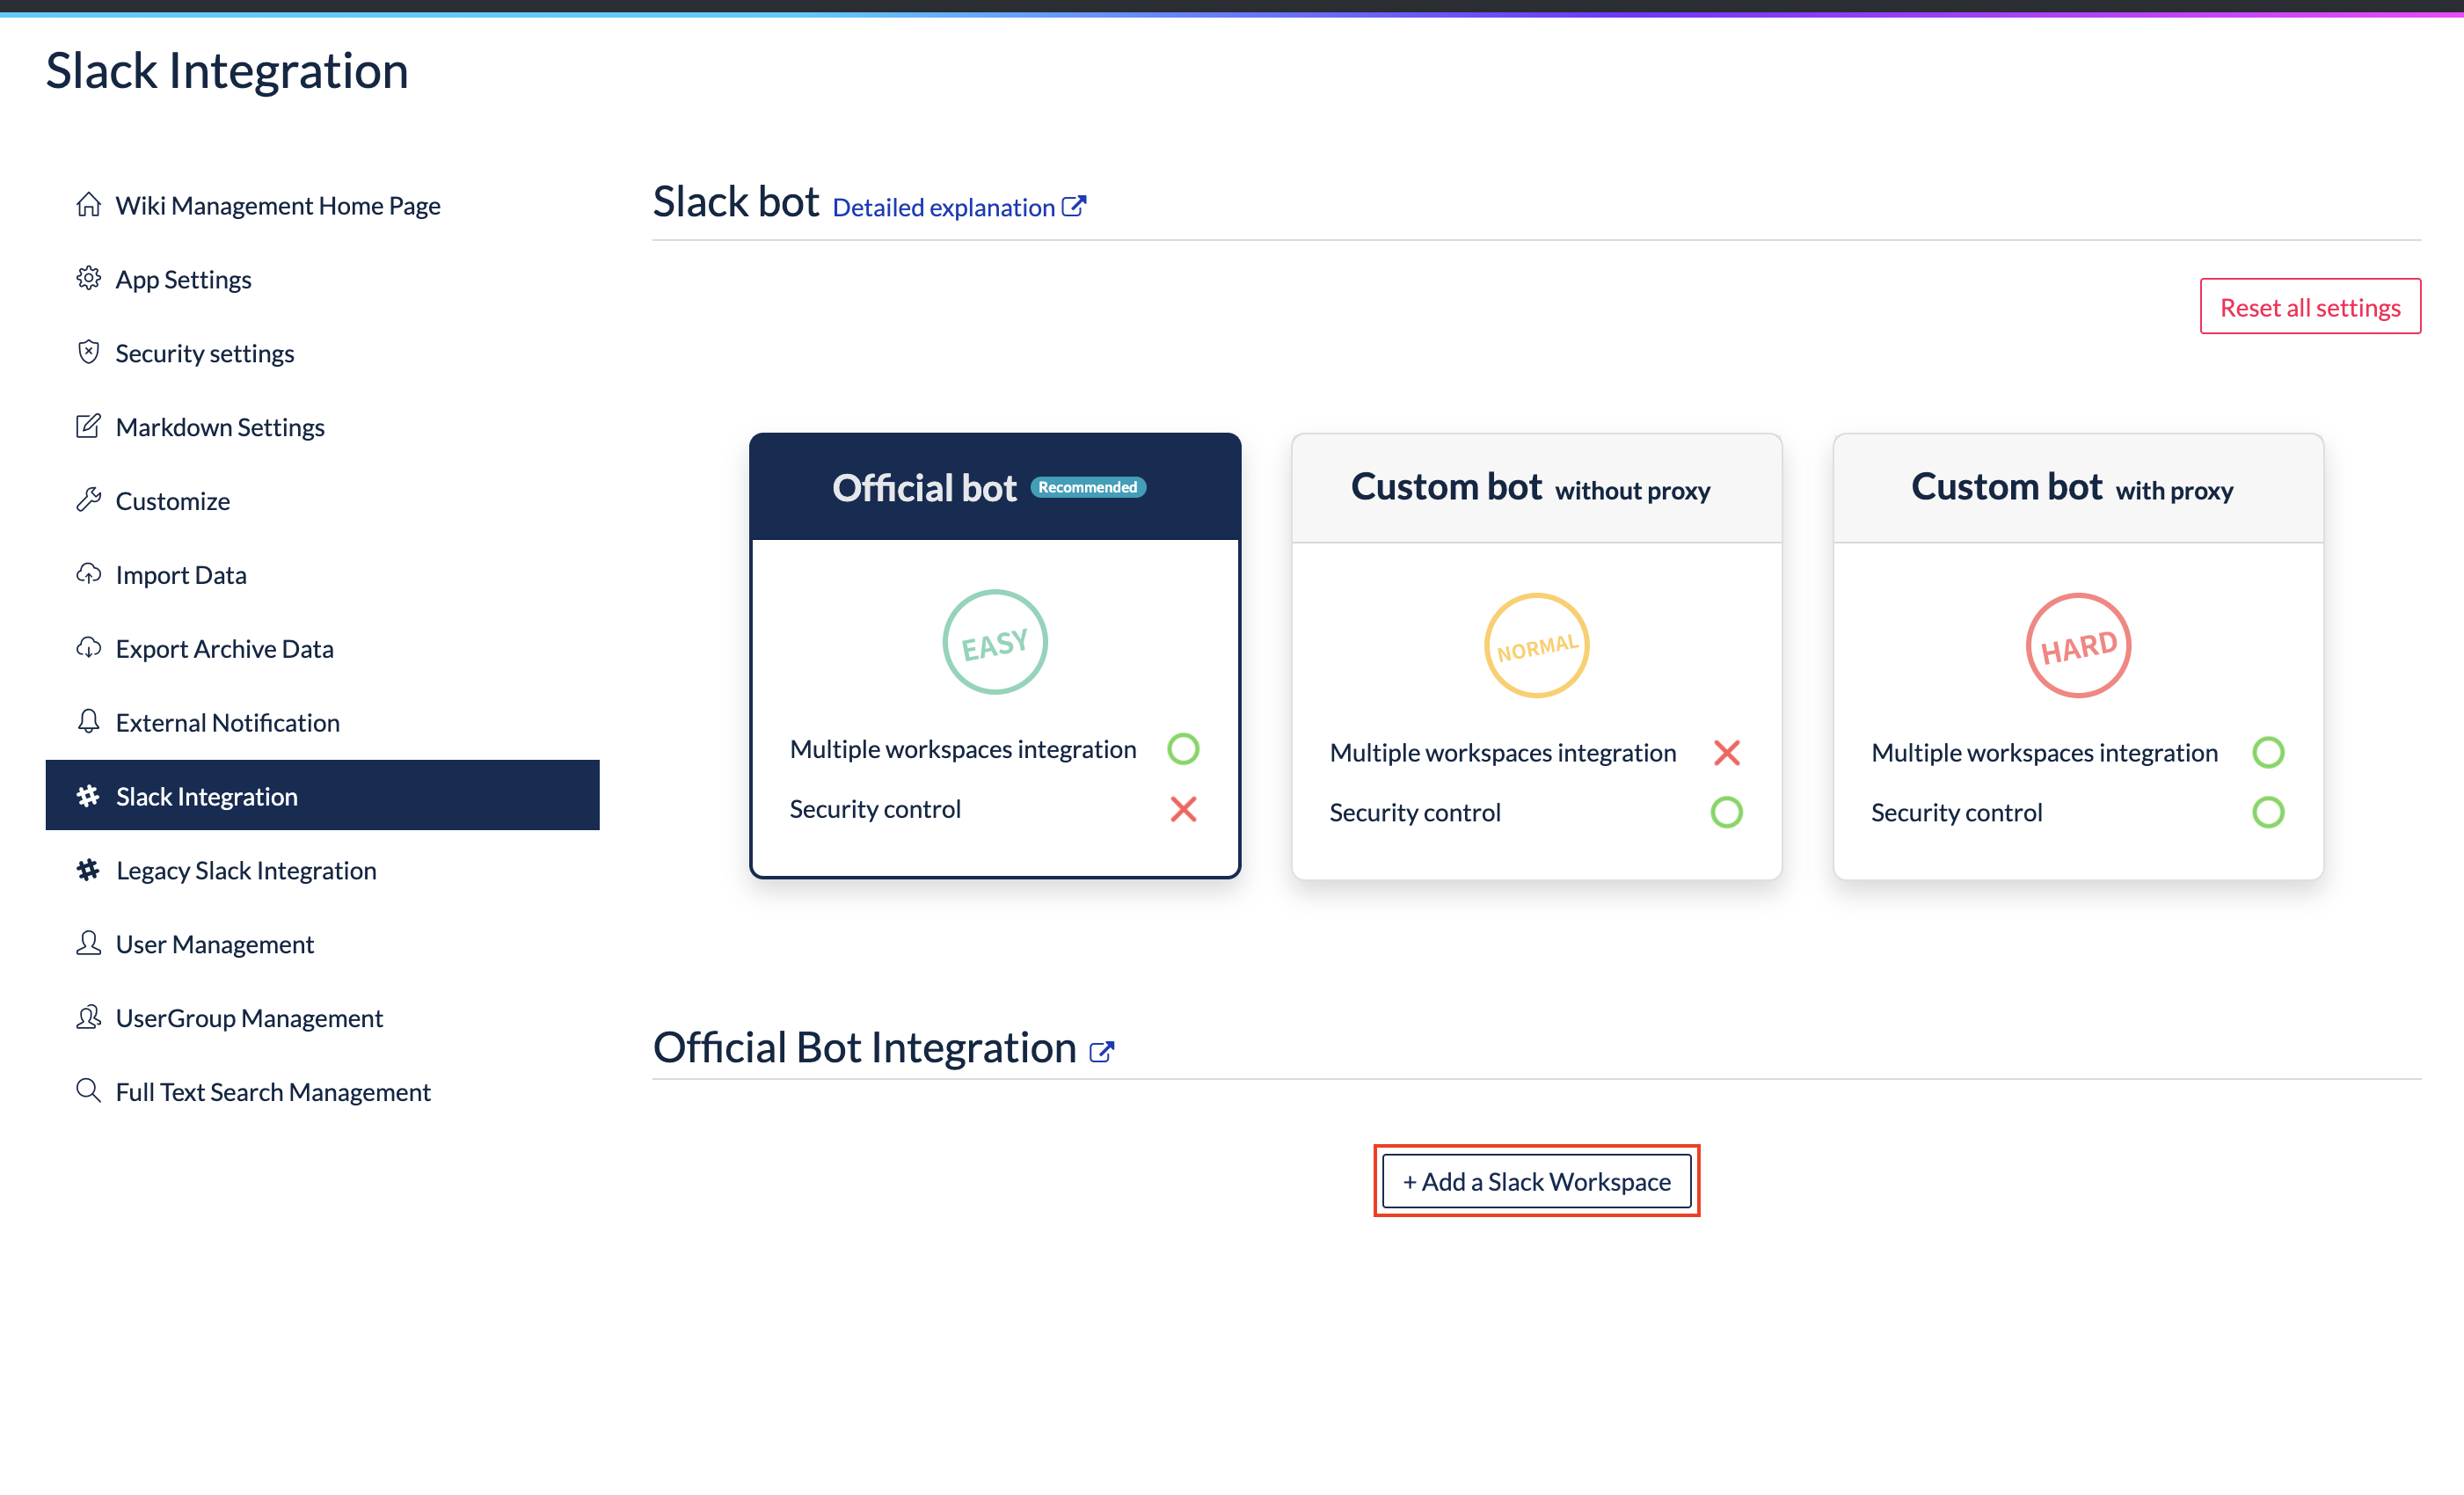2464x1495 pixels.
Task: Click the Recommended badge on Official bot
Action: 1088,487
